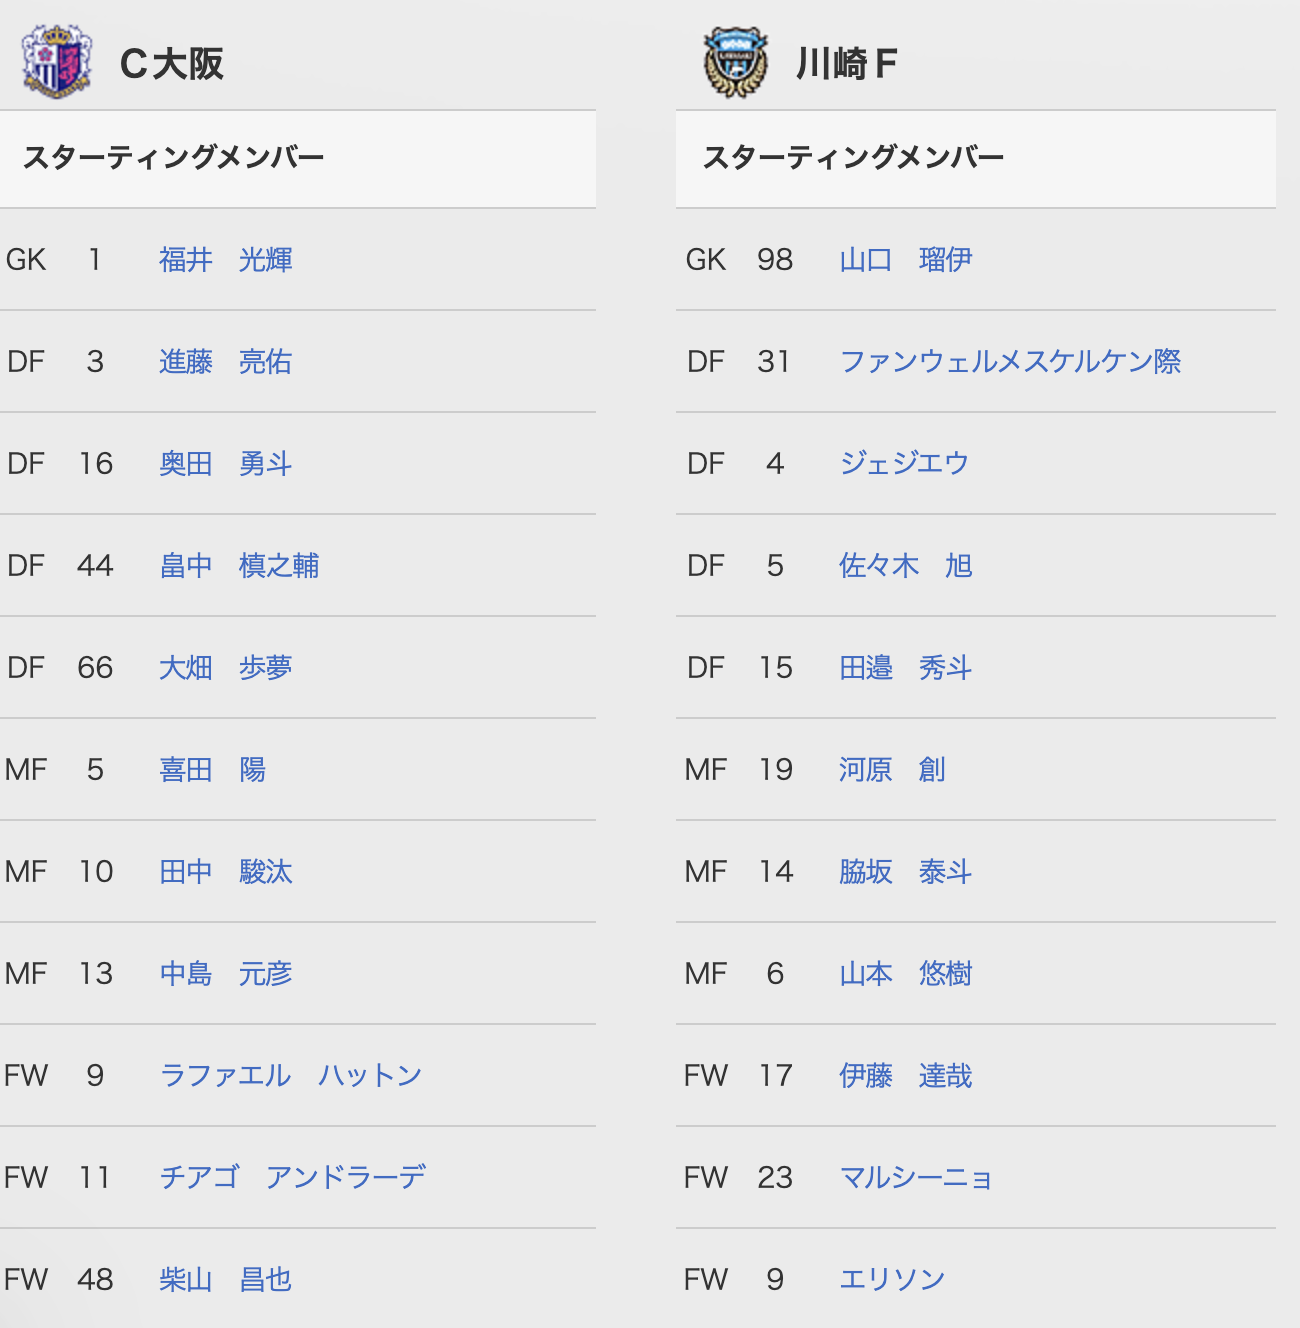Click the Cerezo Osaka team crest
Image resolution: width=1300 pixels, height=1328 pixels.
click(57, 62)
